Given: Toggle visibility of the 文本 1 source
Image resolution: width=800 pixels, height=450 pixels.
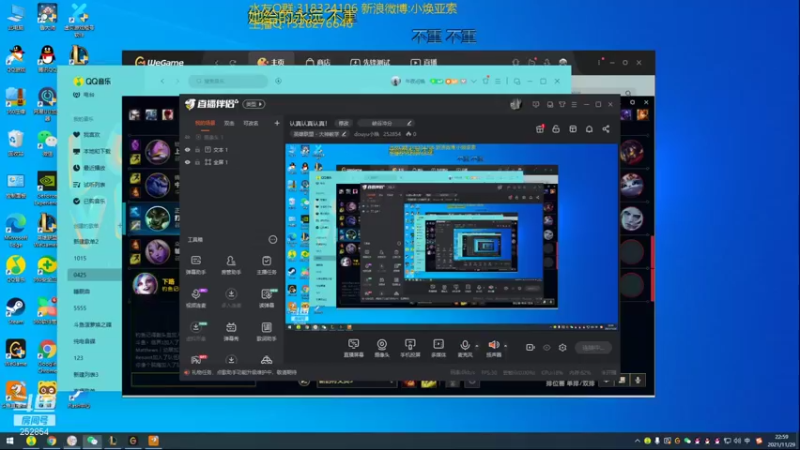Looking at the screenshot, I should pyautogui.click(x=187, y=150).
